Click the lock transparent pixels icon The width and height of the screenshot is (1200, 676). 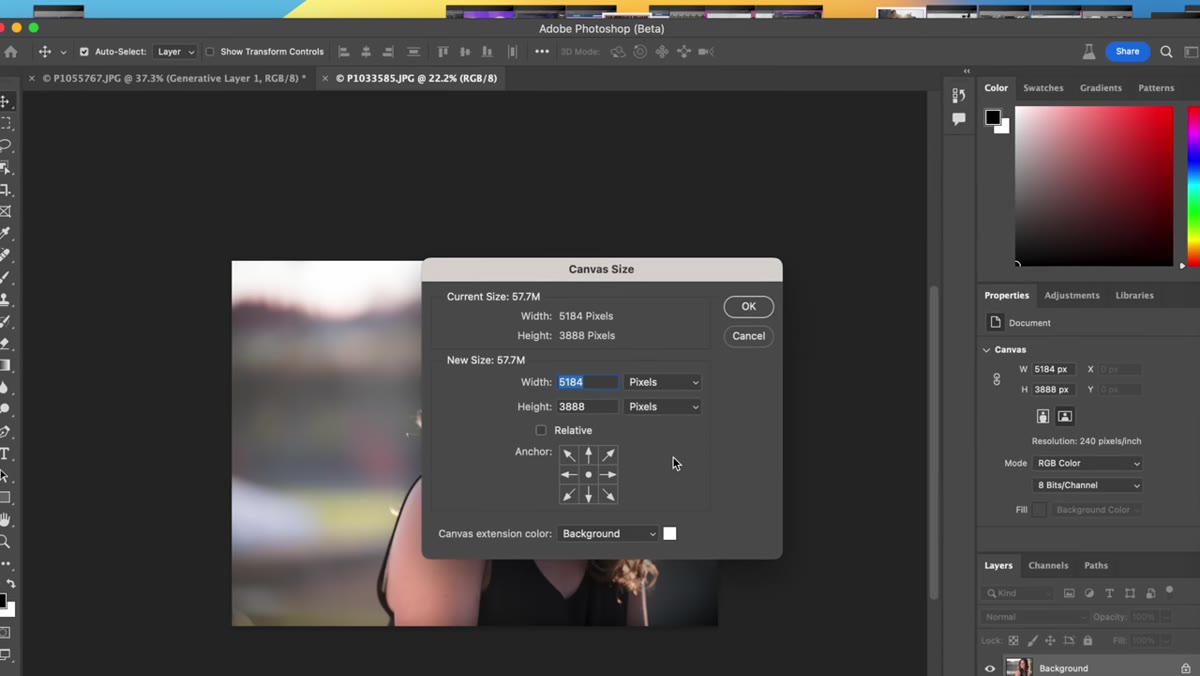tap(1013, 640)
